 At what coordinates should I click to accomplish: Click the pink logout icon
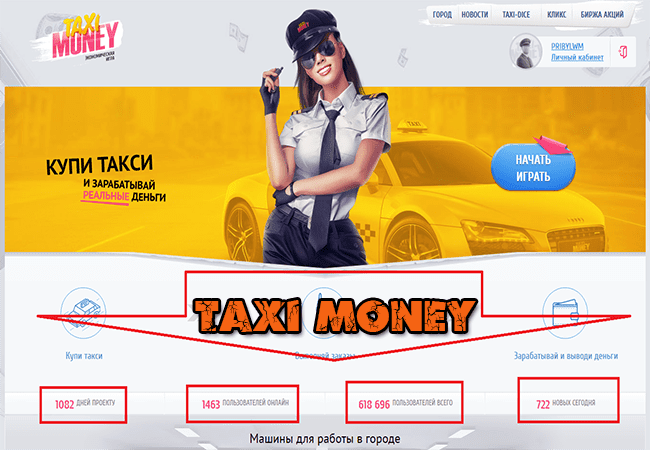click(x=623, y=52)
